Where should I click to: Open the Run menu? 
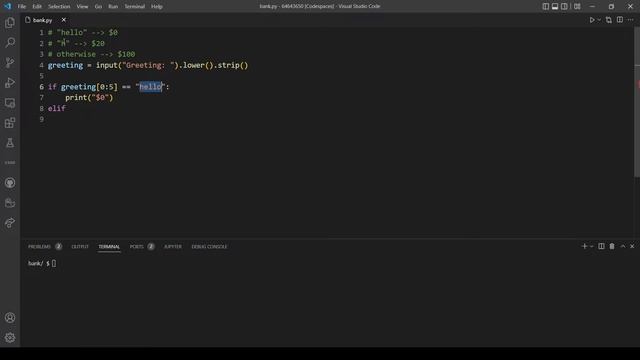tap(113, 7)
